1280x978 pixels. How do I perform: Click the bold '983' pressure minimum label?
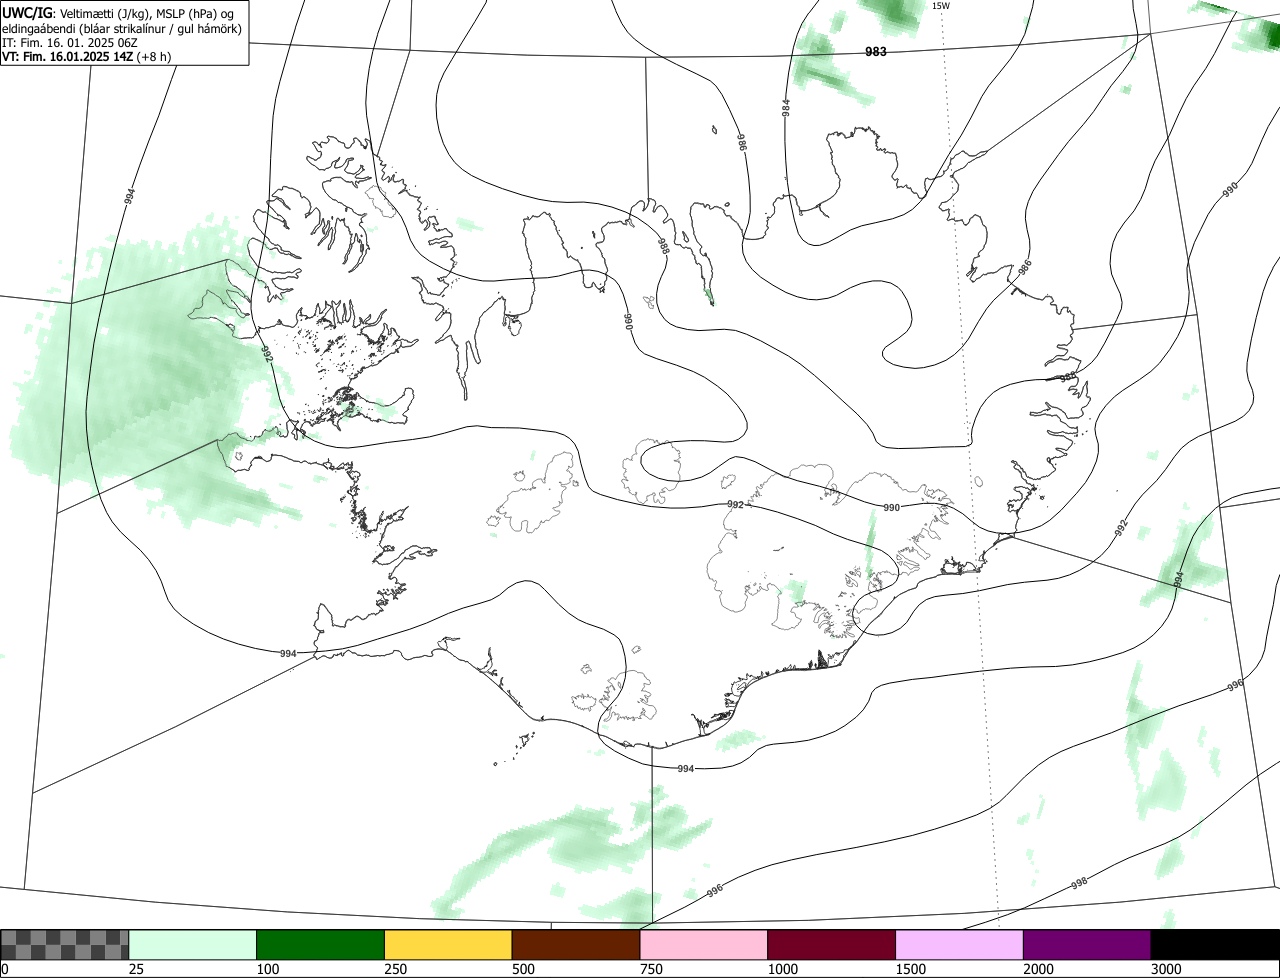point(875,52)
